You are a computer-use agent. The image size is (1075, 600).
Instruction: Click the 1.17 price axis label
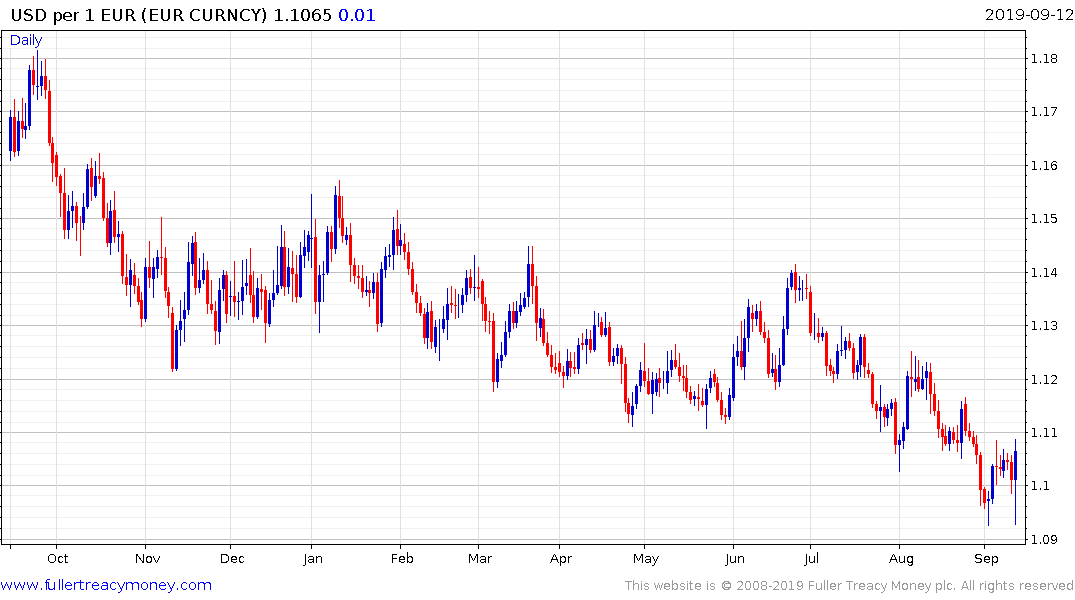coord(1044,112)
